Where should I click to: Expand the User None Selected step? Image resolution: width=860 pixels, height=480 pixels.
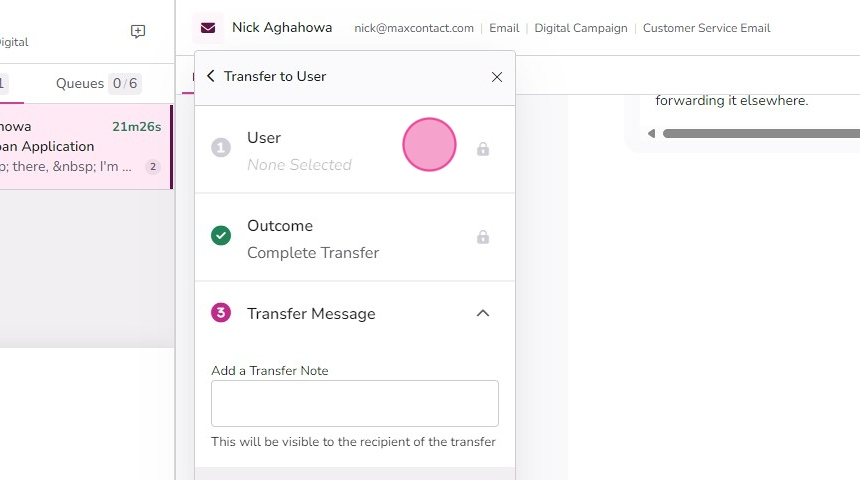point(355,149)
